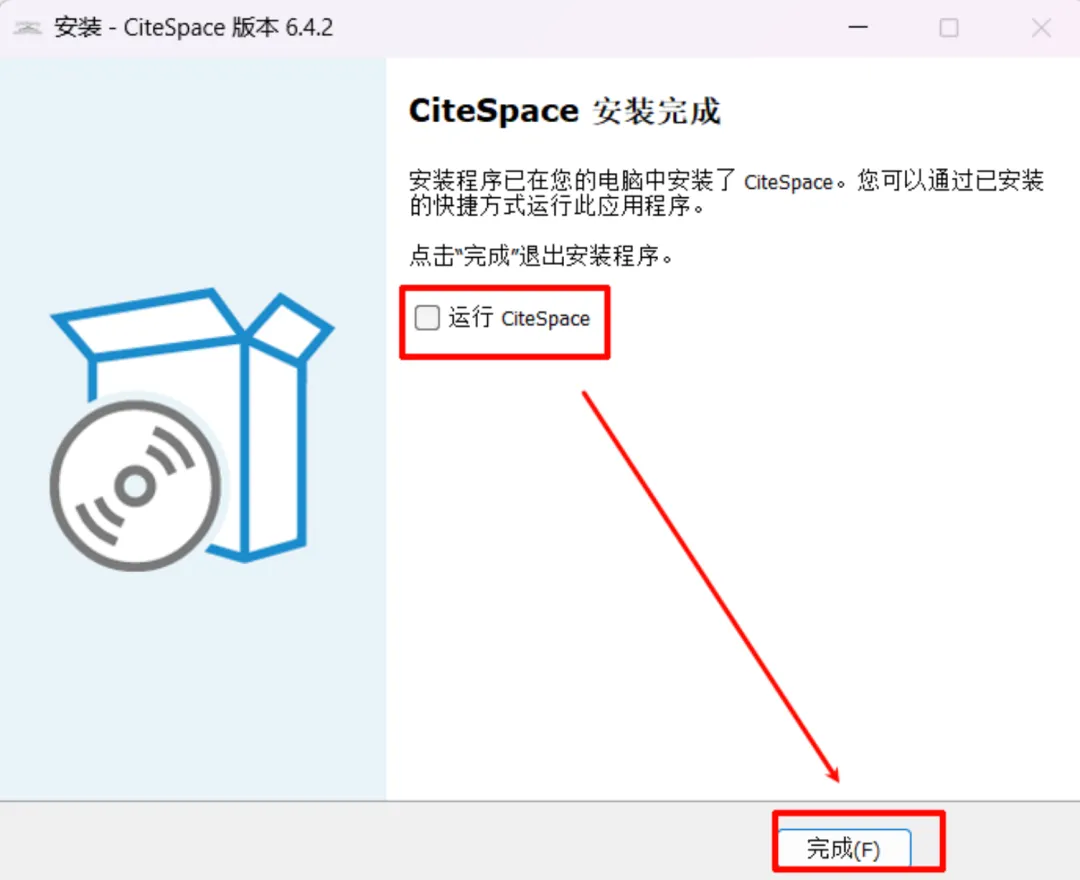This screenshot has height=880, width=1080.
Task: Click the paragraph starting with 安装程序已在您的电脑
Action: click(x=726, y=193)
